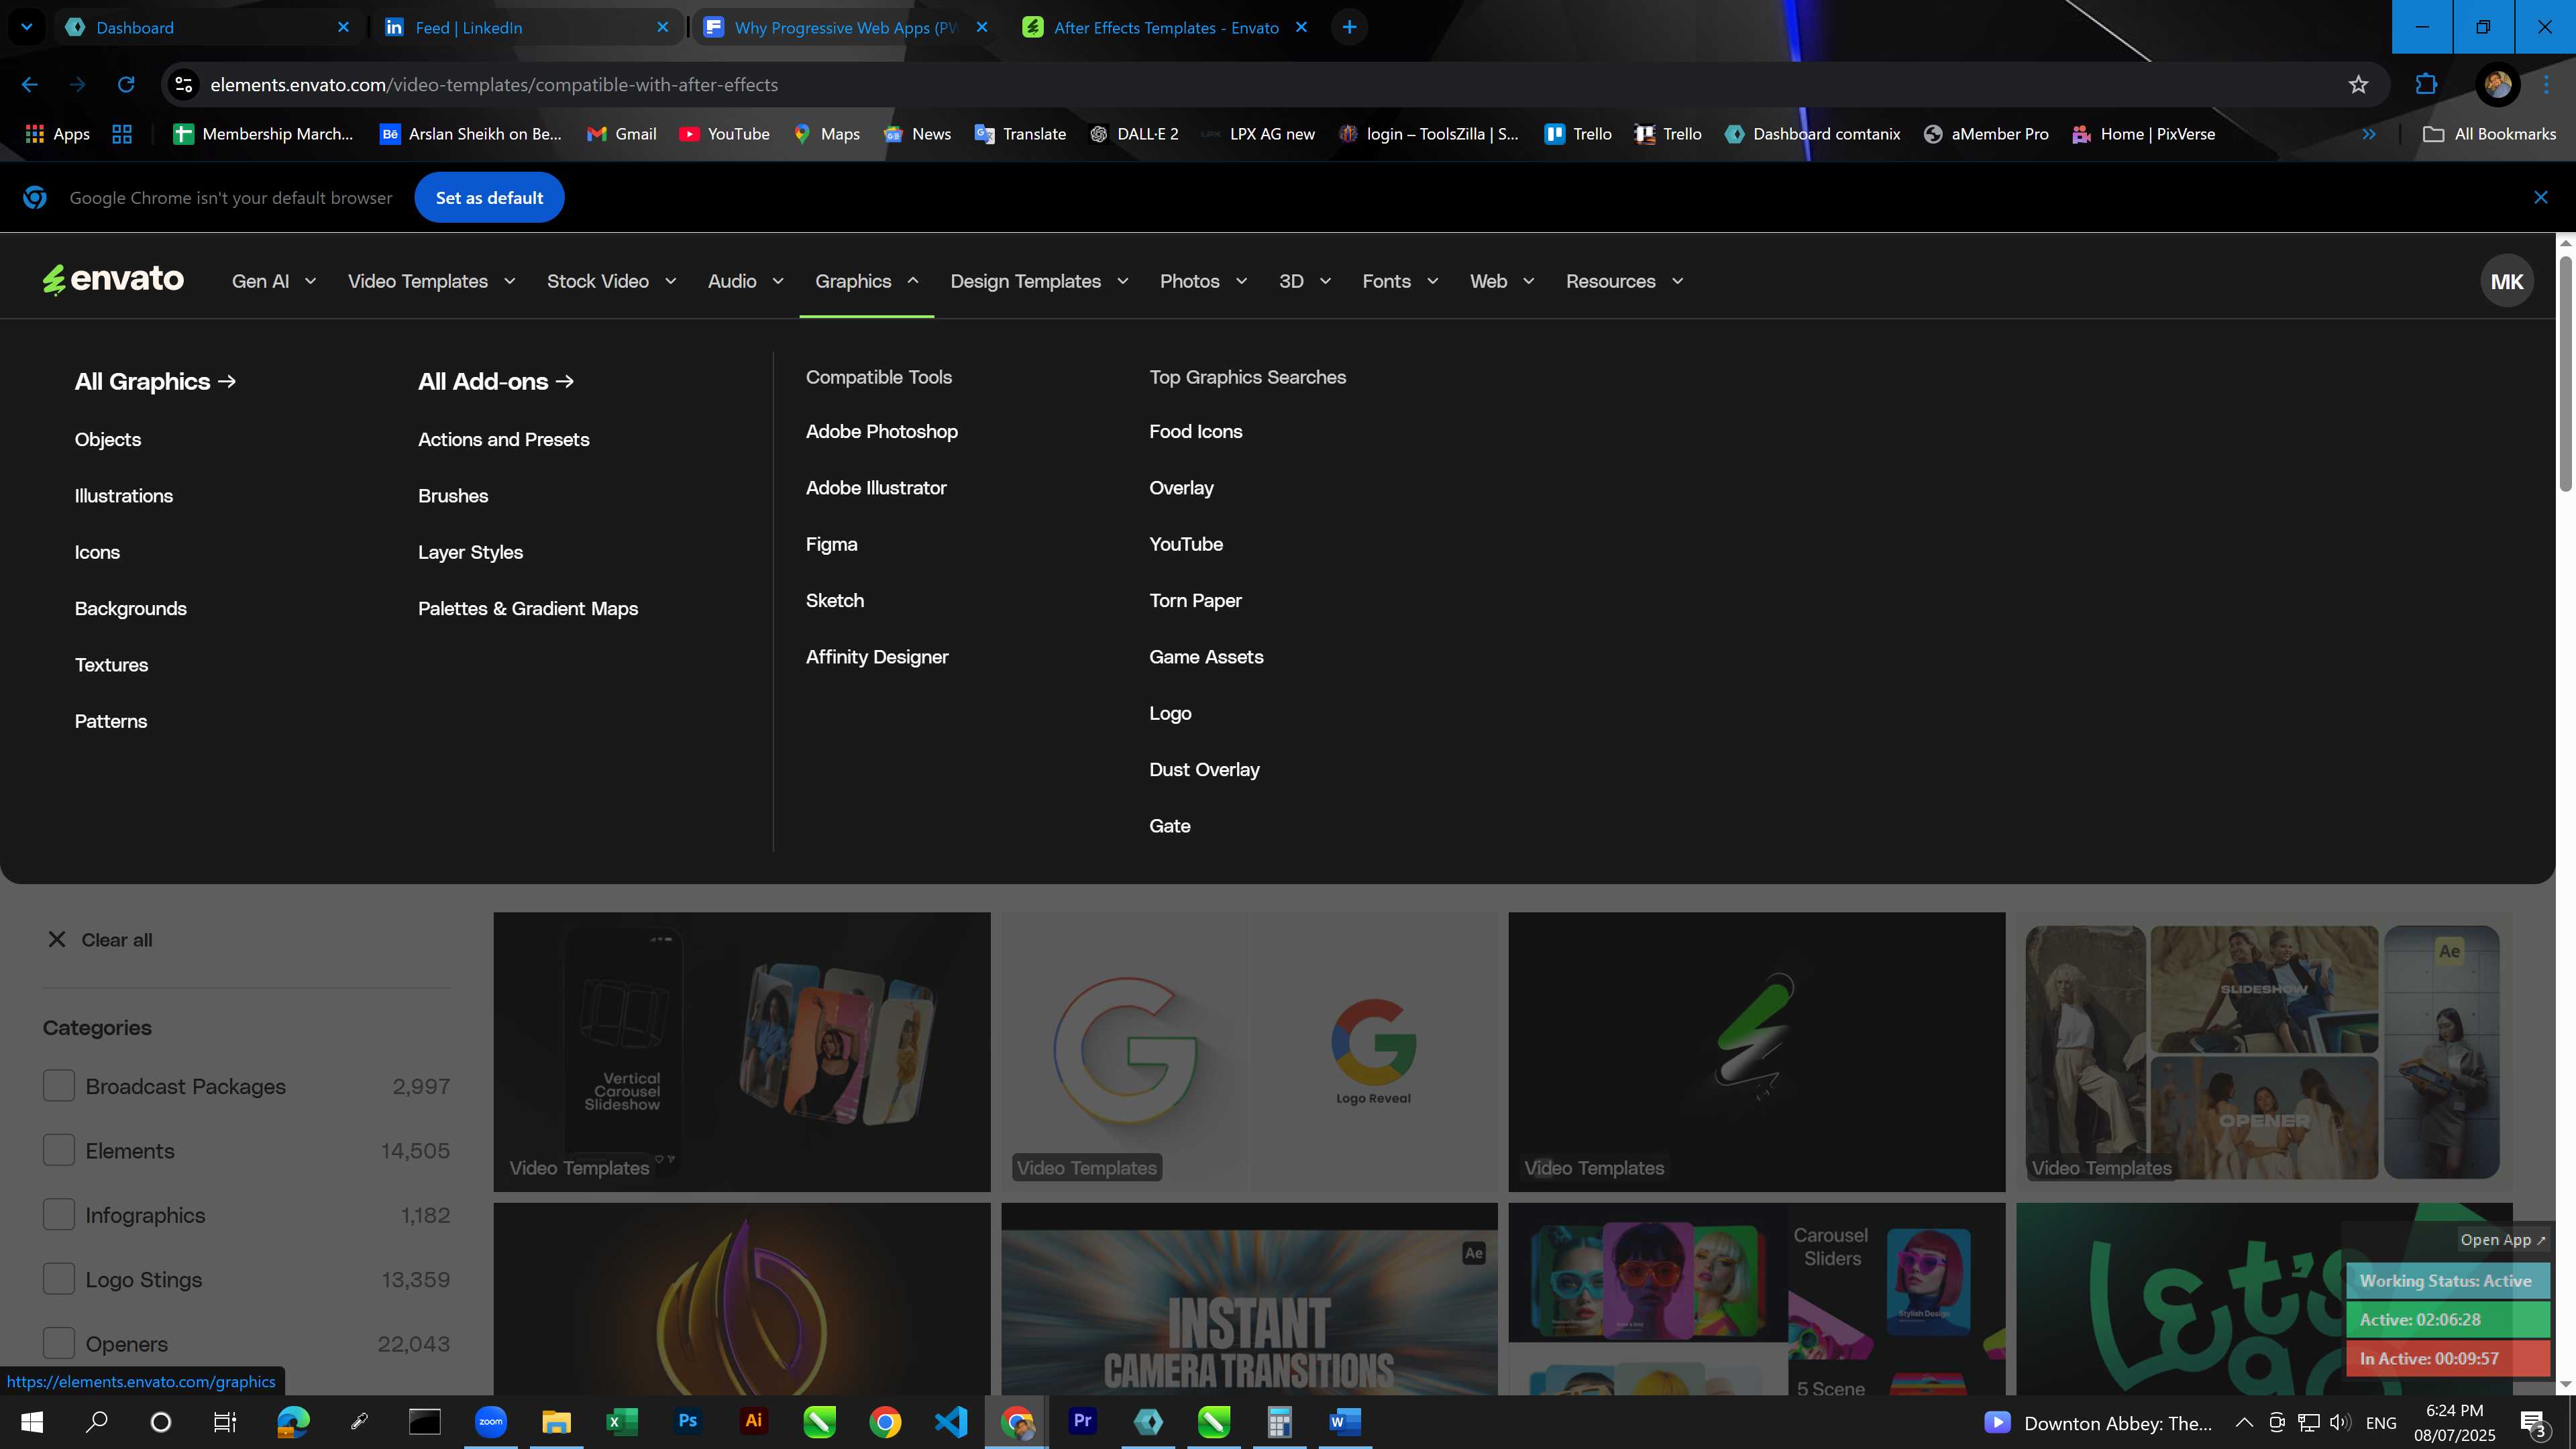Expand the Fonts menu

point(1400,281)
